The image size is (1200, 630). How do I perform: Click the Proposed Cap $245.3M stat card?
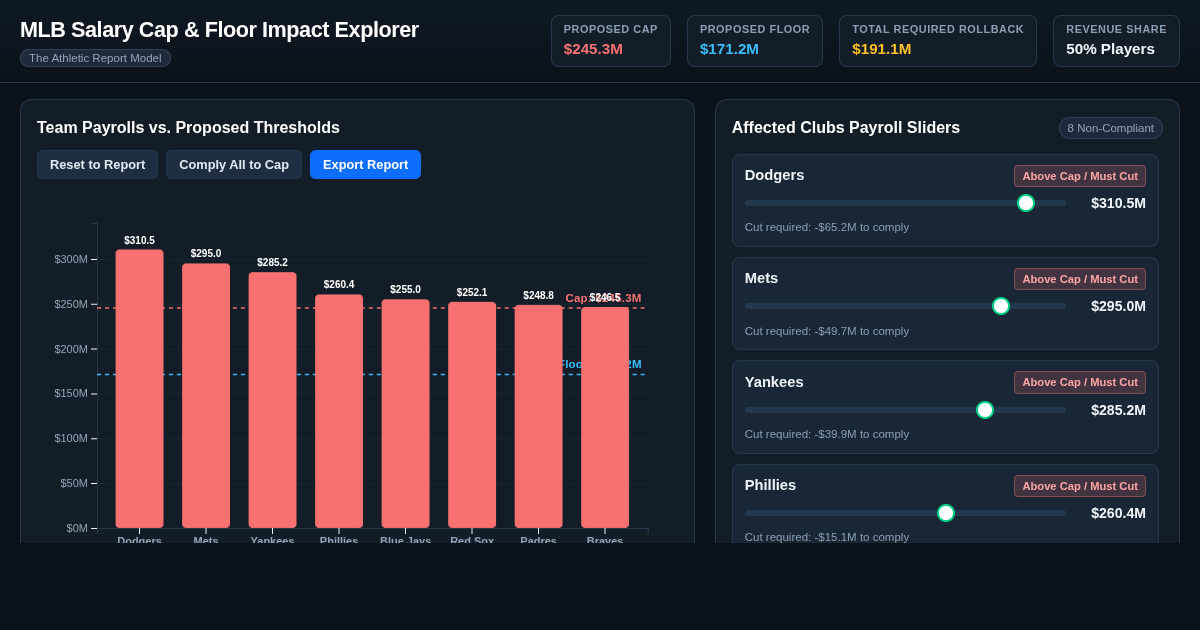(x=610, y=41)
